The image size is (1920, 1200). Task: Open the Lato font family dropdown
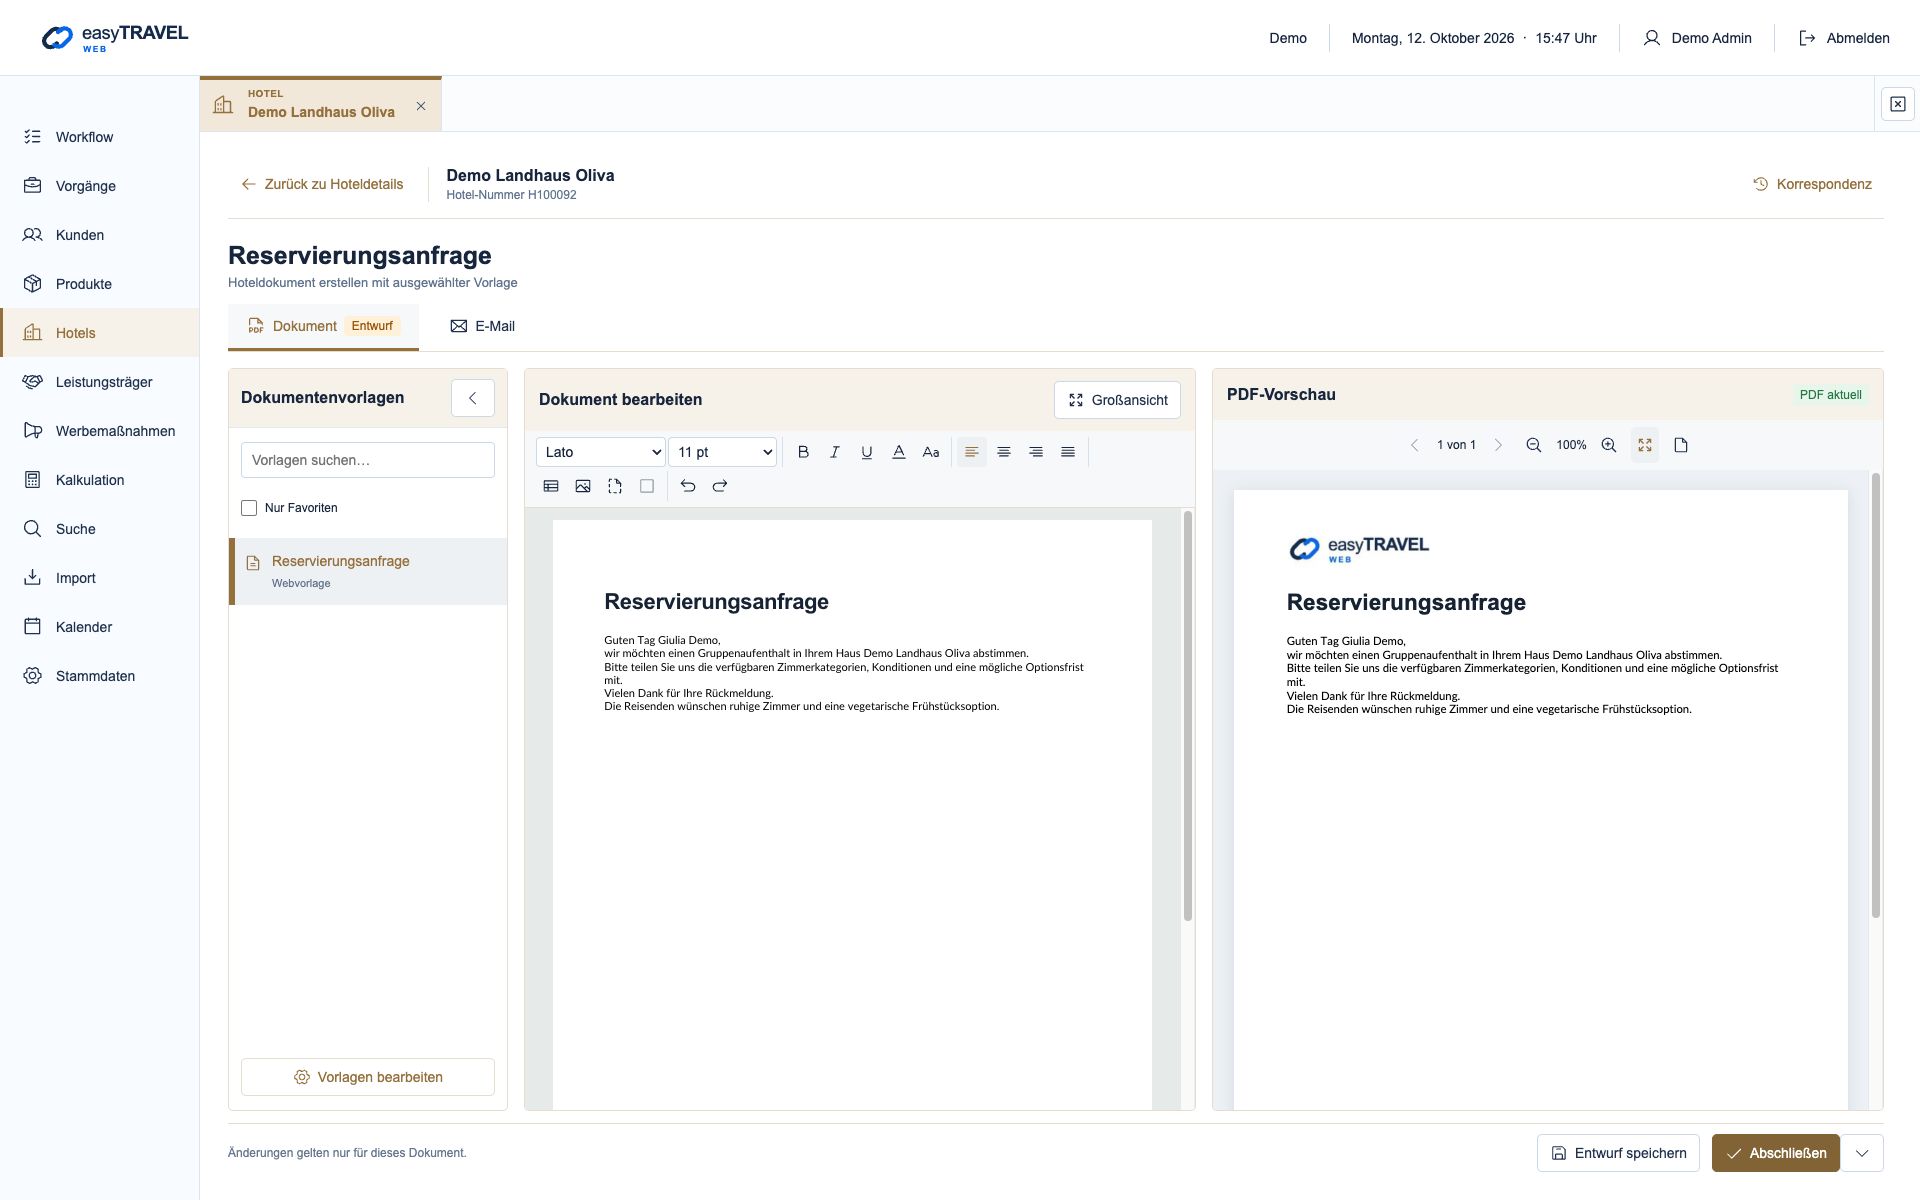click(x=601, y=452)
